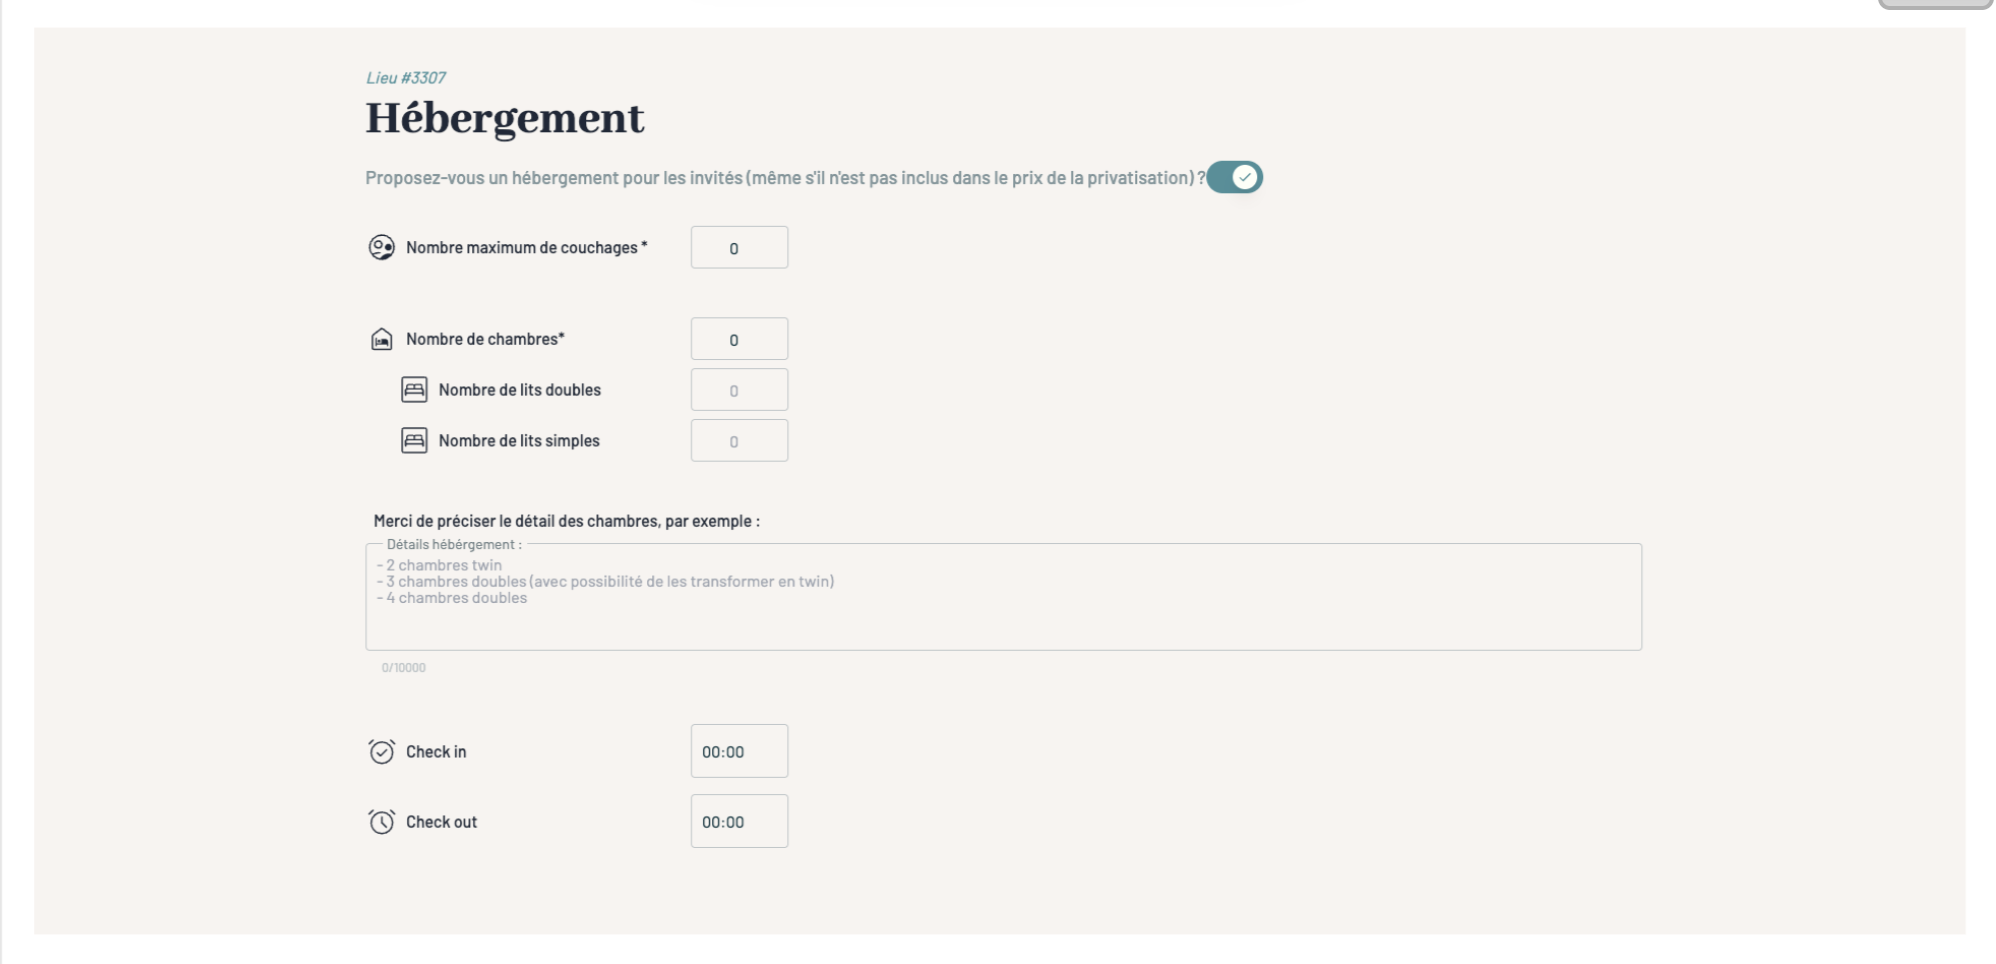Open the Check out time field
1996x964 pixels.
tap(739, 822)
